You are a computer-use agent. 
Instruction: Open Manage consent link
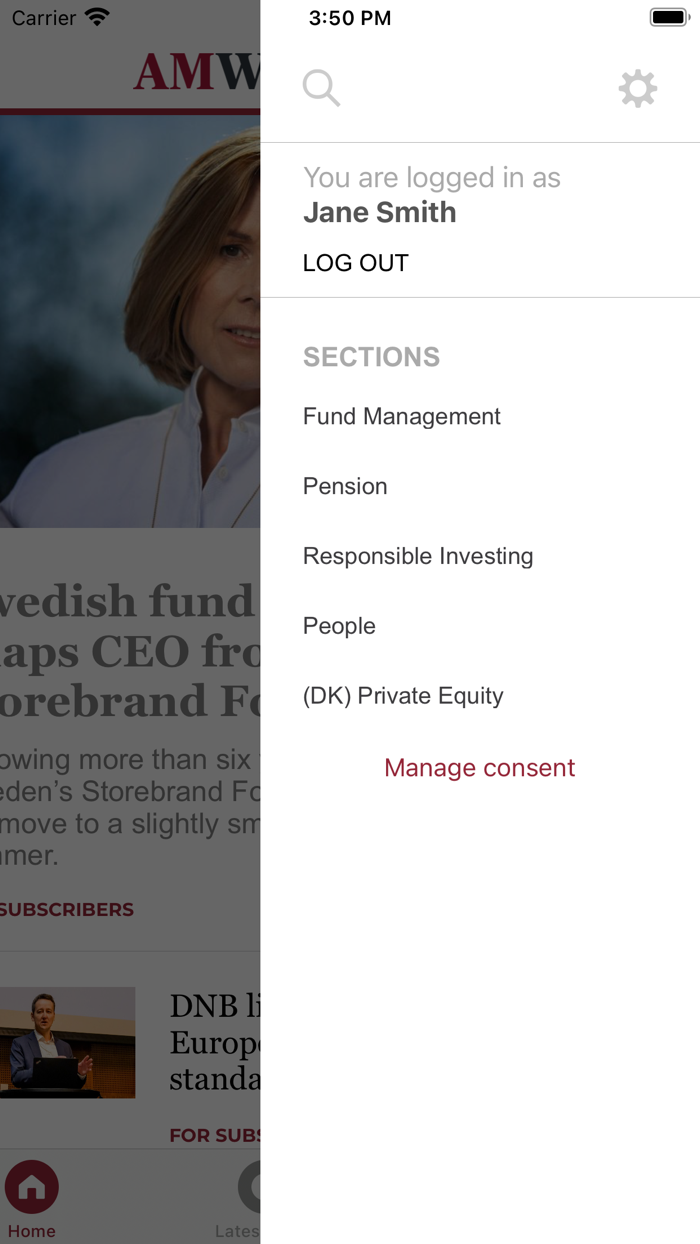(480, 767)
